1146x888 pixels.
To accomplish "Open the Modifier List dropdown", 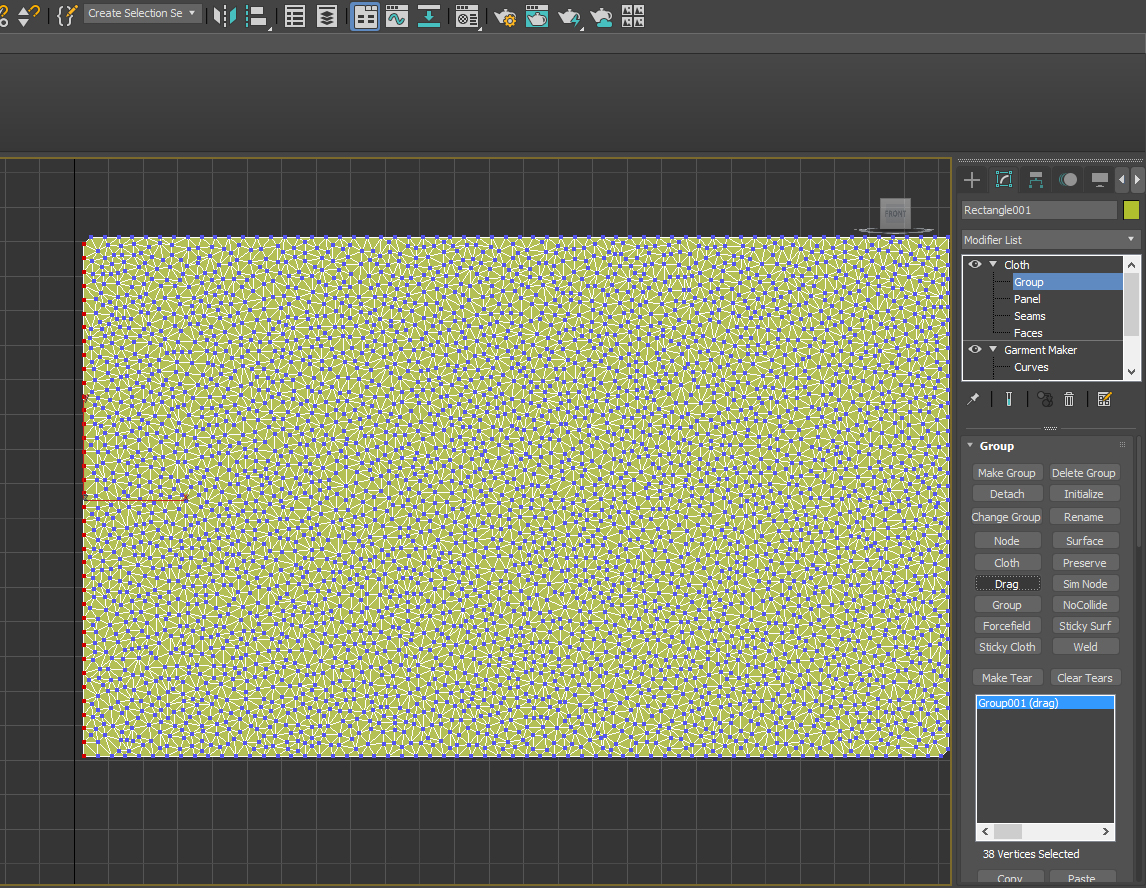I will click(1050, 240).
